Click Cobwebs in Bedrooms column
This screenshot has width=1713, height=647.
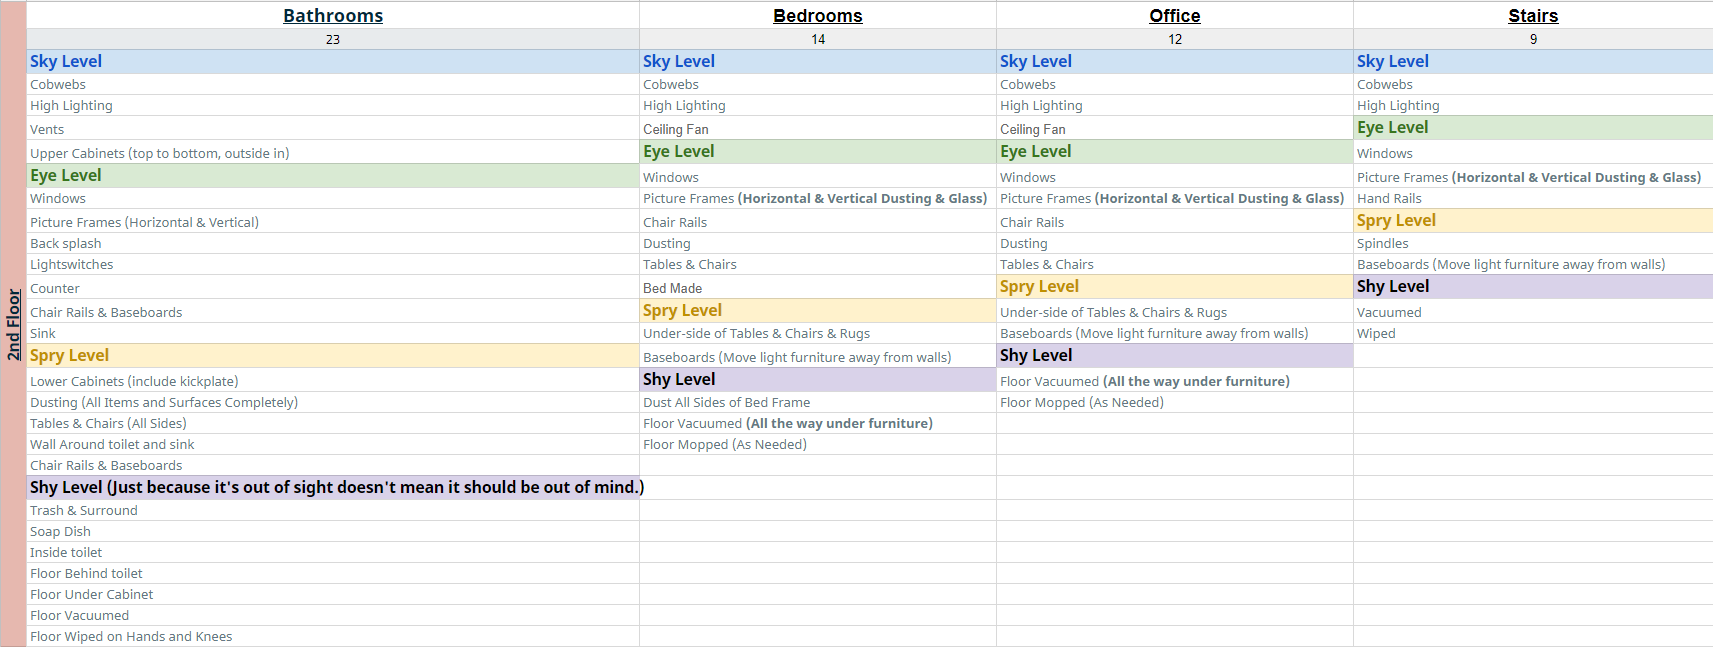click(818, 84)
